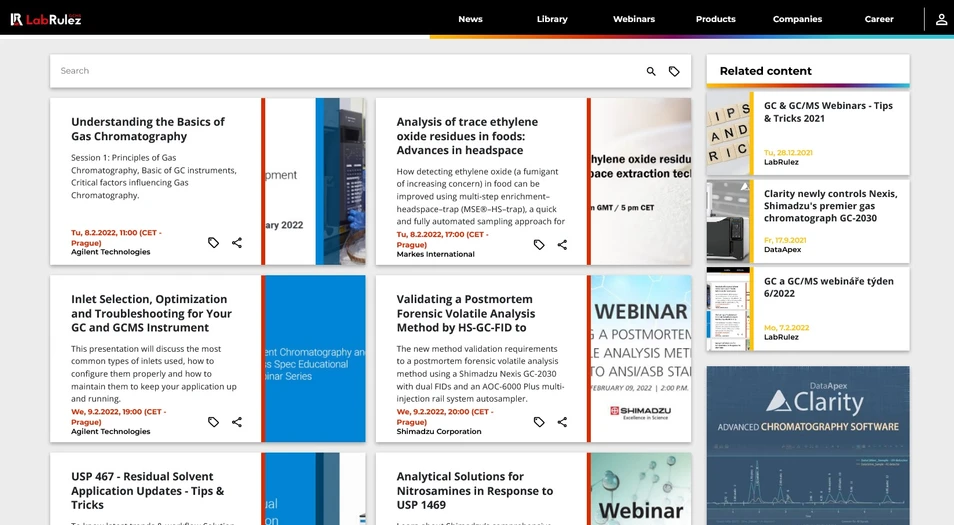Open Inlet Selection, Optimization and Troubleshooting title
The height and width of the screenshot is (525, 954).
point(151,313)
